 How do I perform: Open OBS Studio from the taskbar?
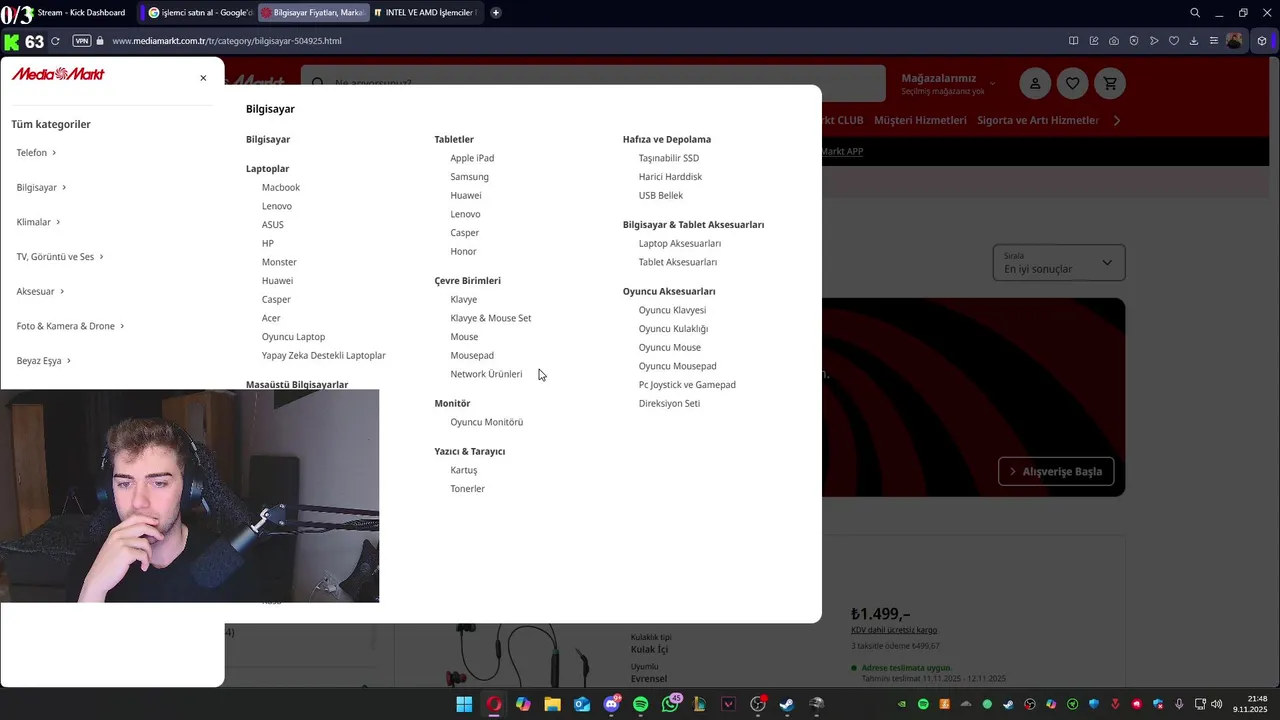click(758, 704)
